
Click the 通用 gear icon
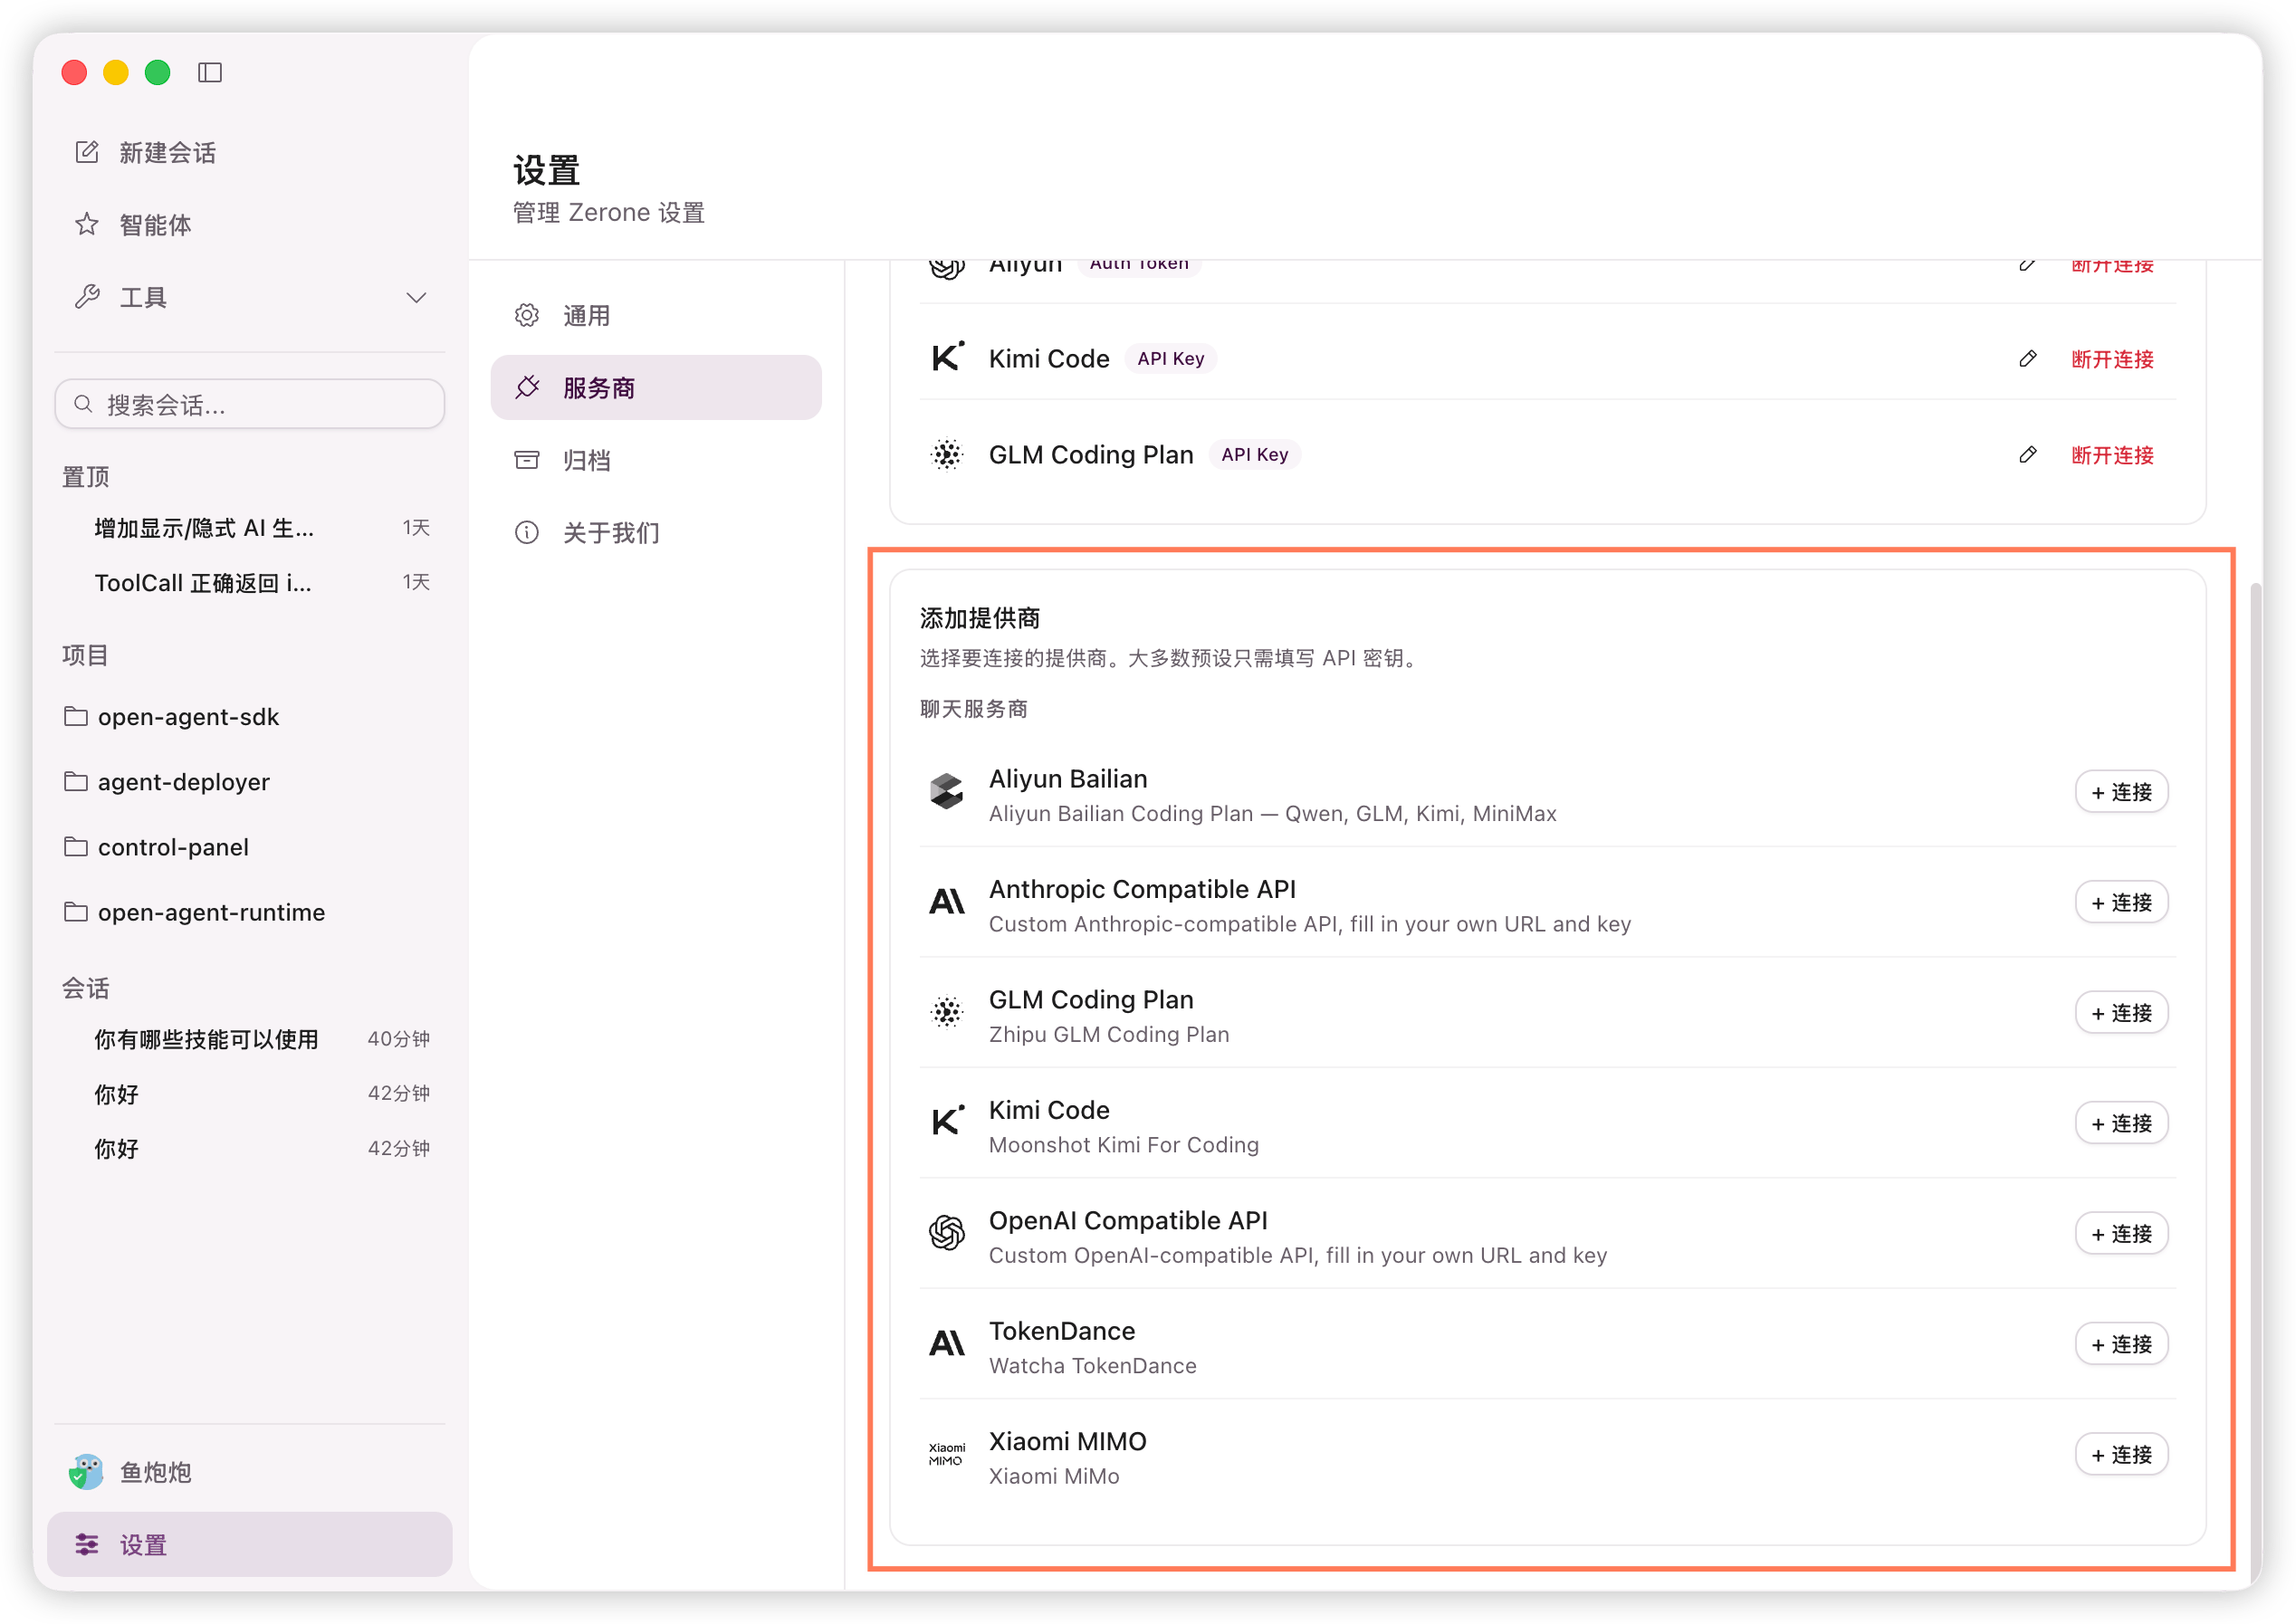(527, 316)
